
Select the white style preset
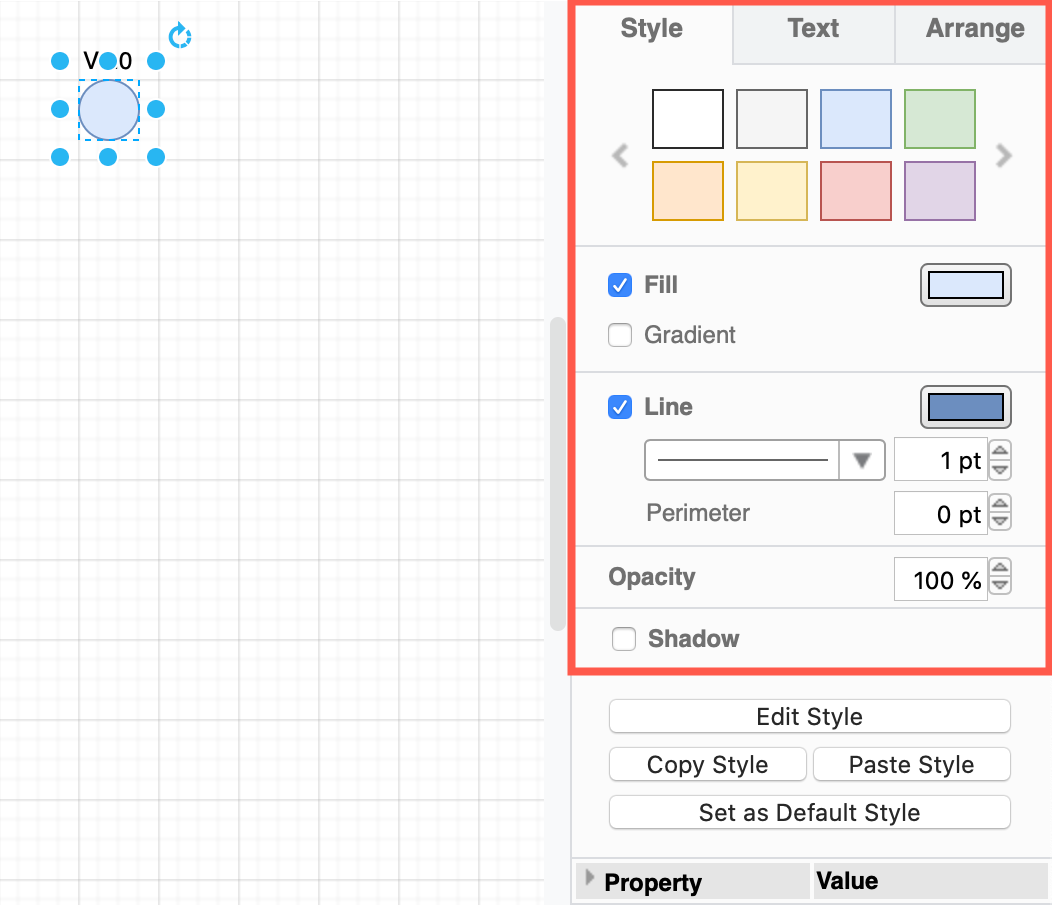tap(687, 118)
